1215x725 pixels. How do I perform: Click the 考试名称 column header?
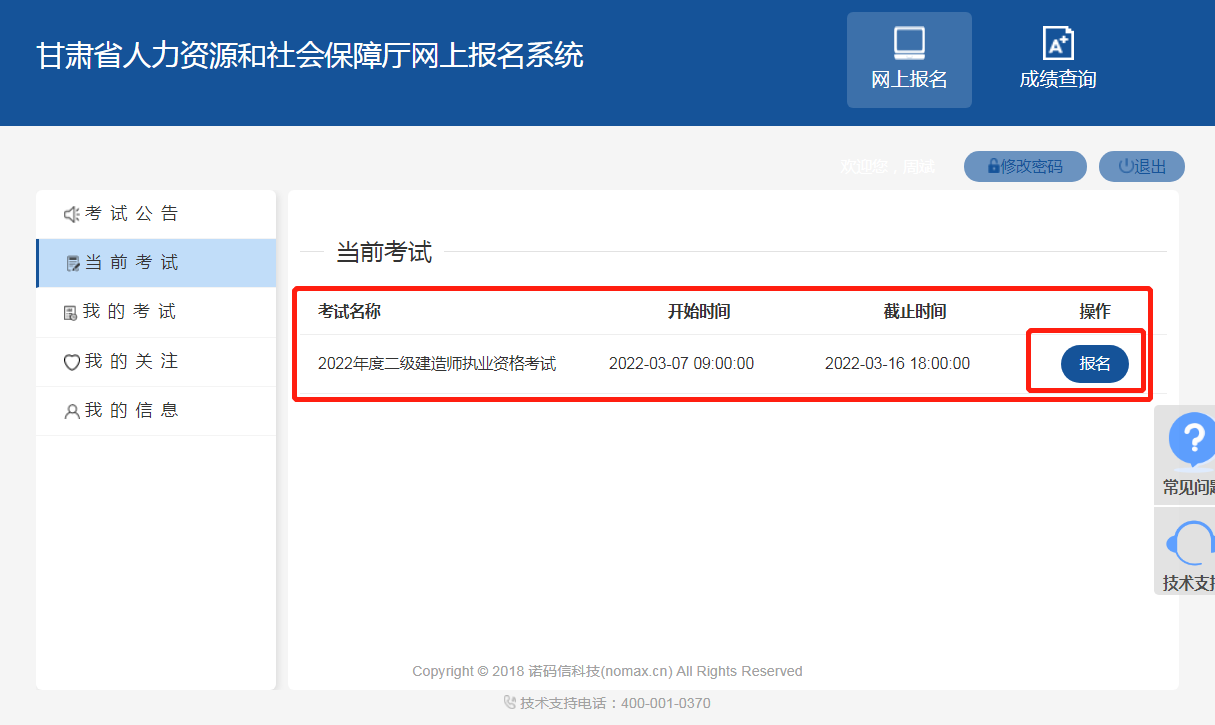point(349,312)
